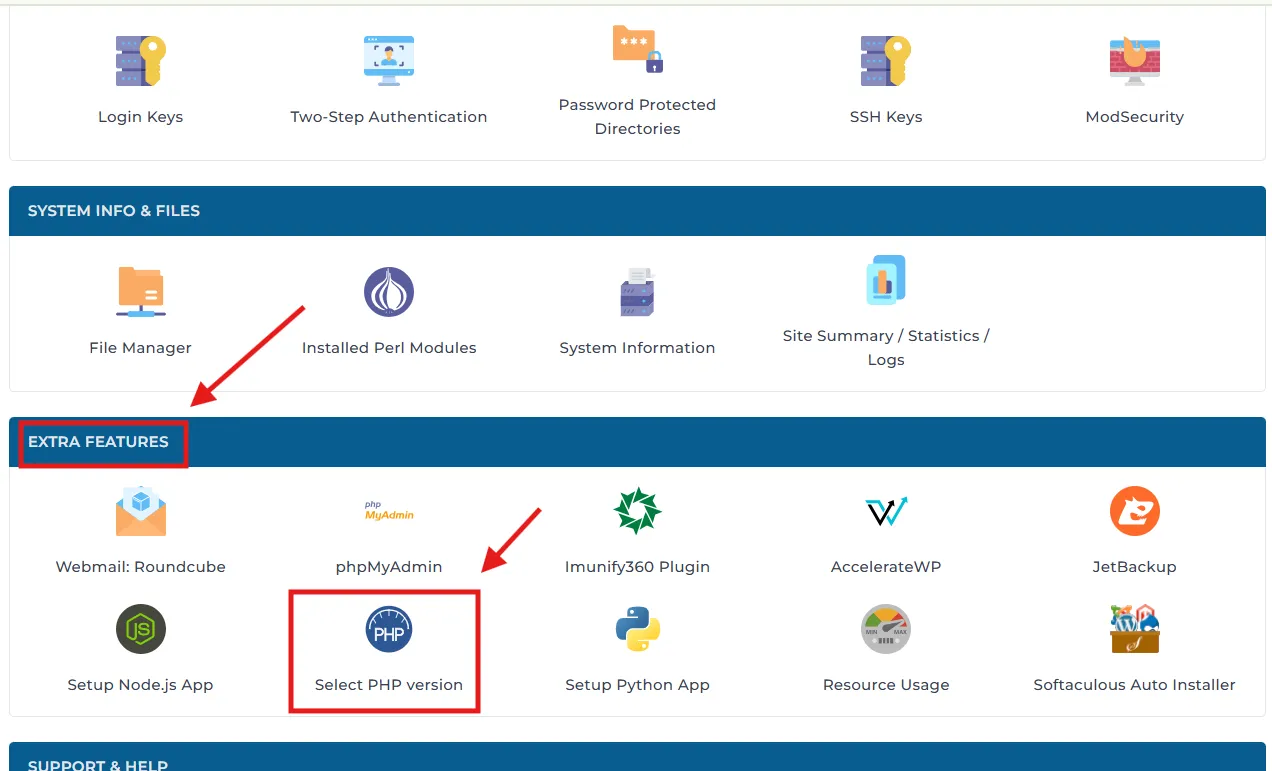This screenshot has width=1272, height=771.
Task: Click the Extra Features section header
Action: click(x=98, y=442)
